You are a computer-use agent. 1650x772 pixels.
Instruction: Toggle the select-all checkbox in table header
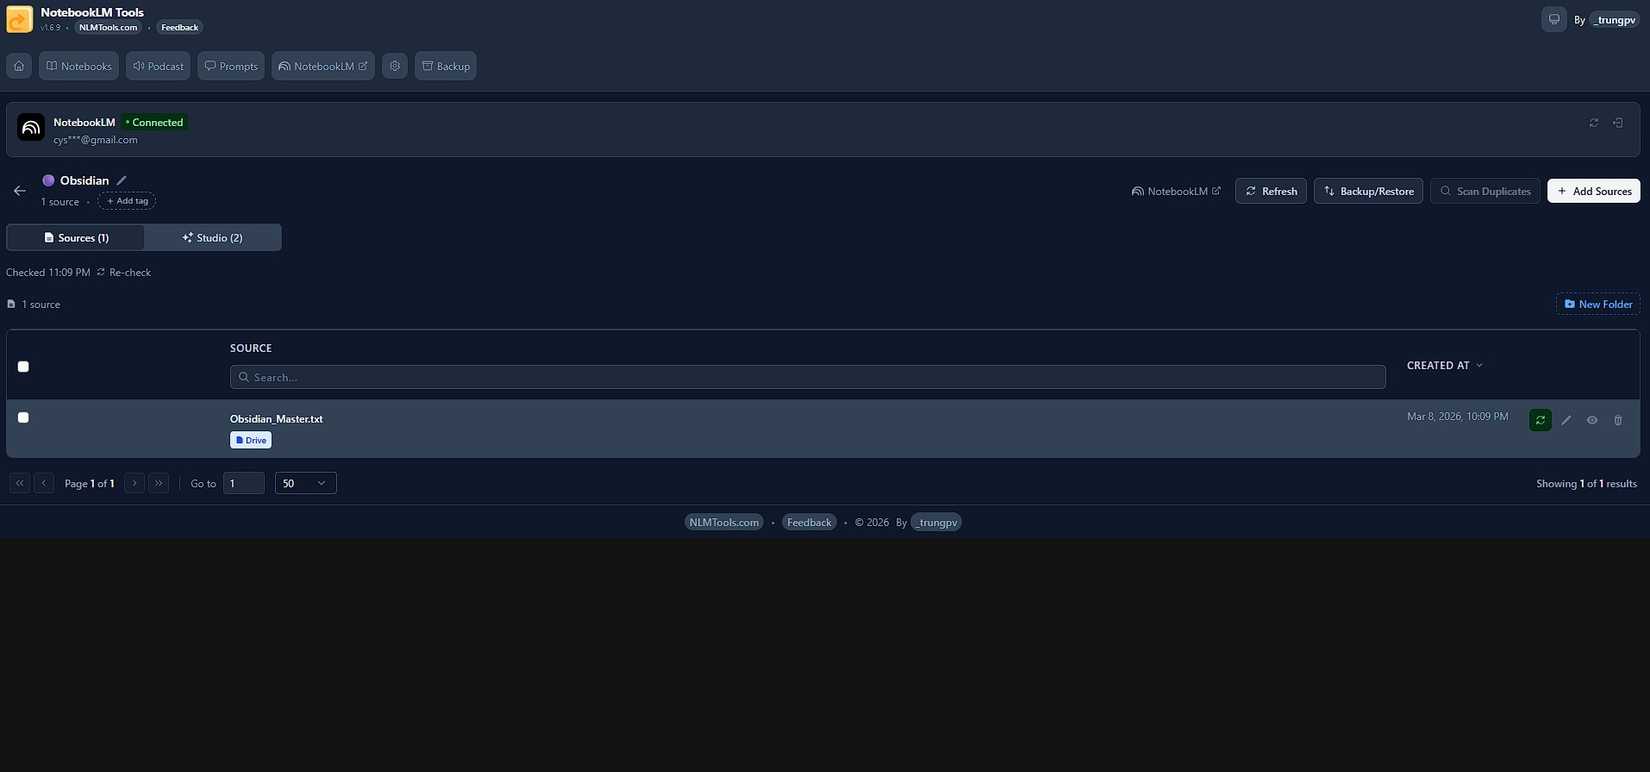tap(23, 367)
